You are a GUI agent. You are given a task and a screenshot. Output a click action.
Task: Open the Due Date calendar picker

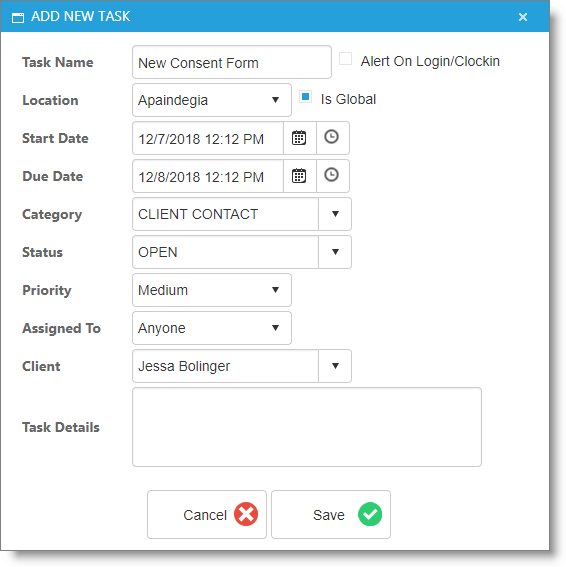(299, 176)
